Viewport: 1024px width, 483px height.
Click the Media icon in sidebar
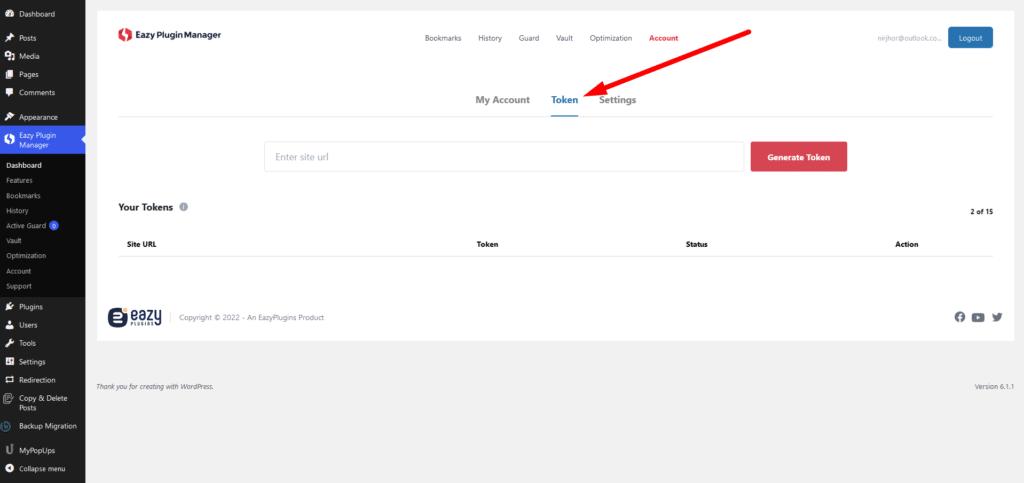pyautogui.click(x=9, y=56)
